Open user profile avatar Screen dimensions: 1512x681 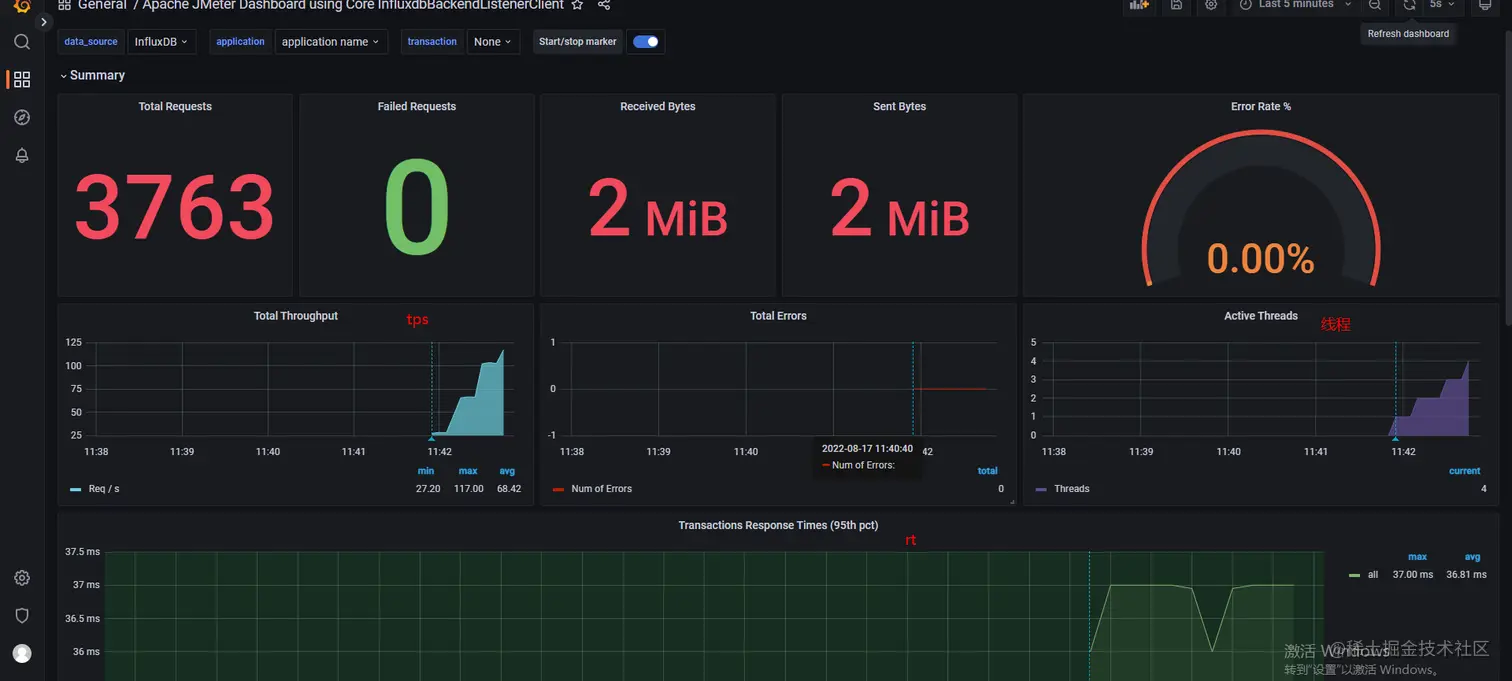[22, 653]
